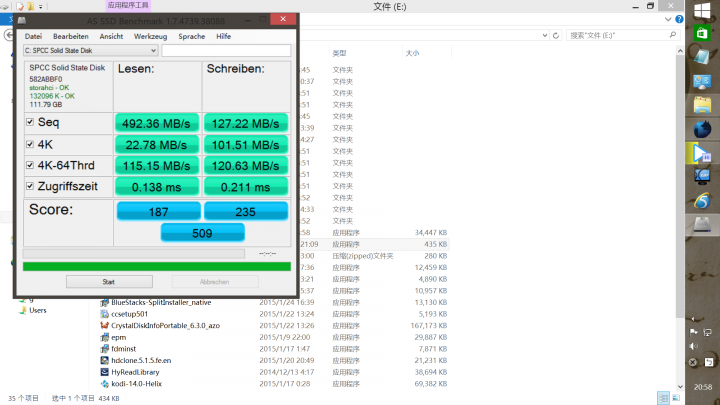
Task: Select CrystalDiskInfoPortable_6.3.0_azo file
Action: (165, 326)
